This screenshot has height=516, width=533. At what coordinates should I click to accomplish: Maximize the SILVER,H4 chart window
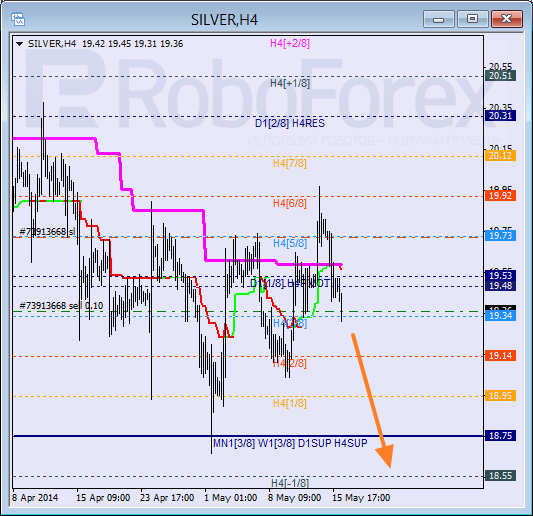click(x=472, y=19)
